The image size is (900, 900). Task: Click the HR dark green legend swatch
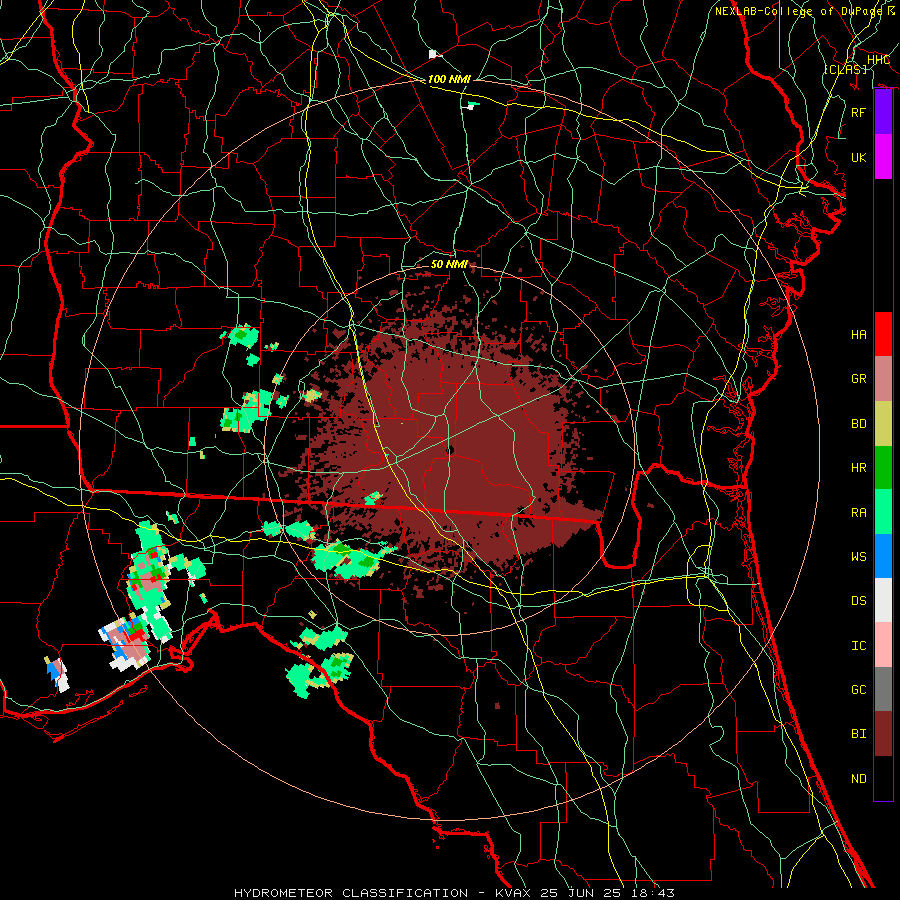coord(883,467)
